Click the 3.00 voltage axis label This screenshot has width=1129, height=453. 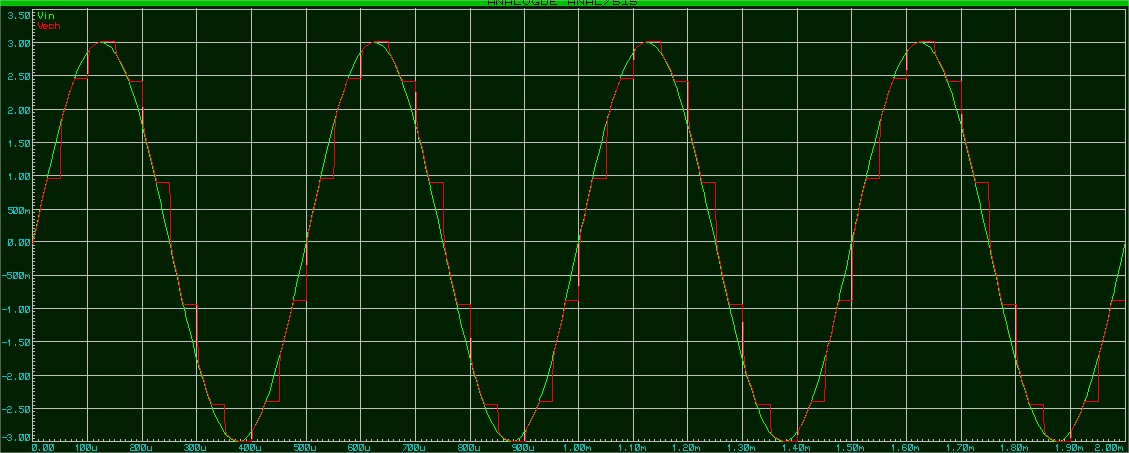click(x=21, y=43)
